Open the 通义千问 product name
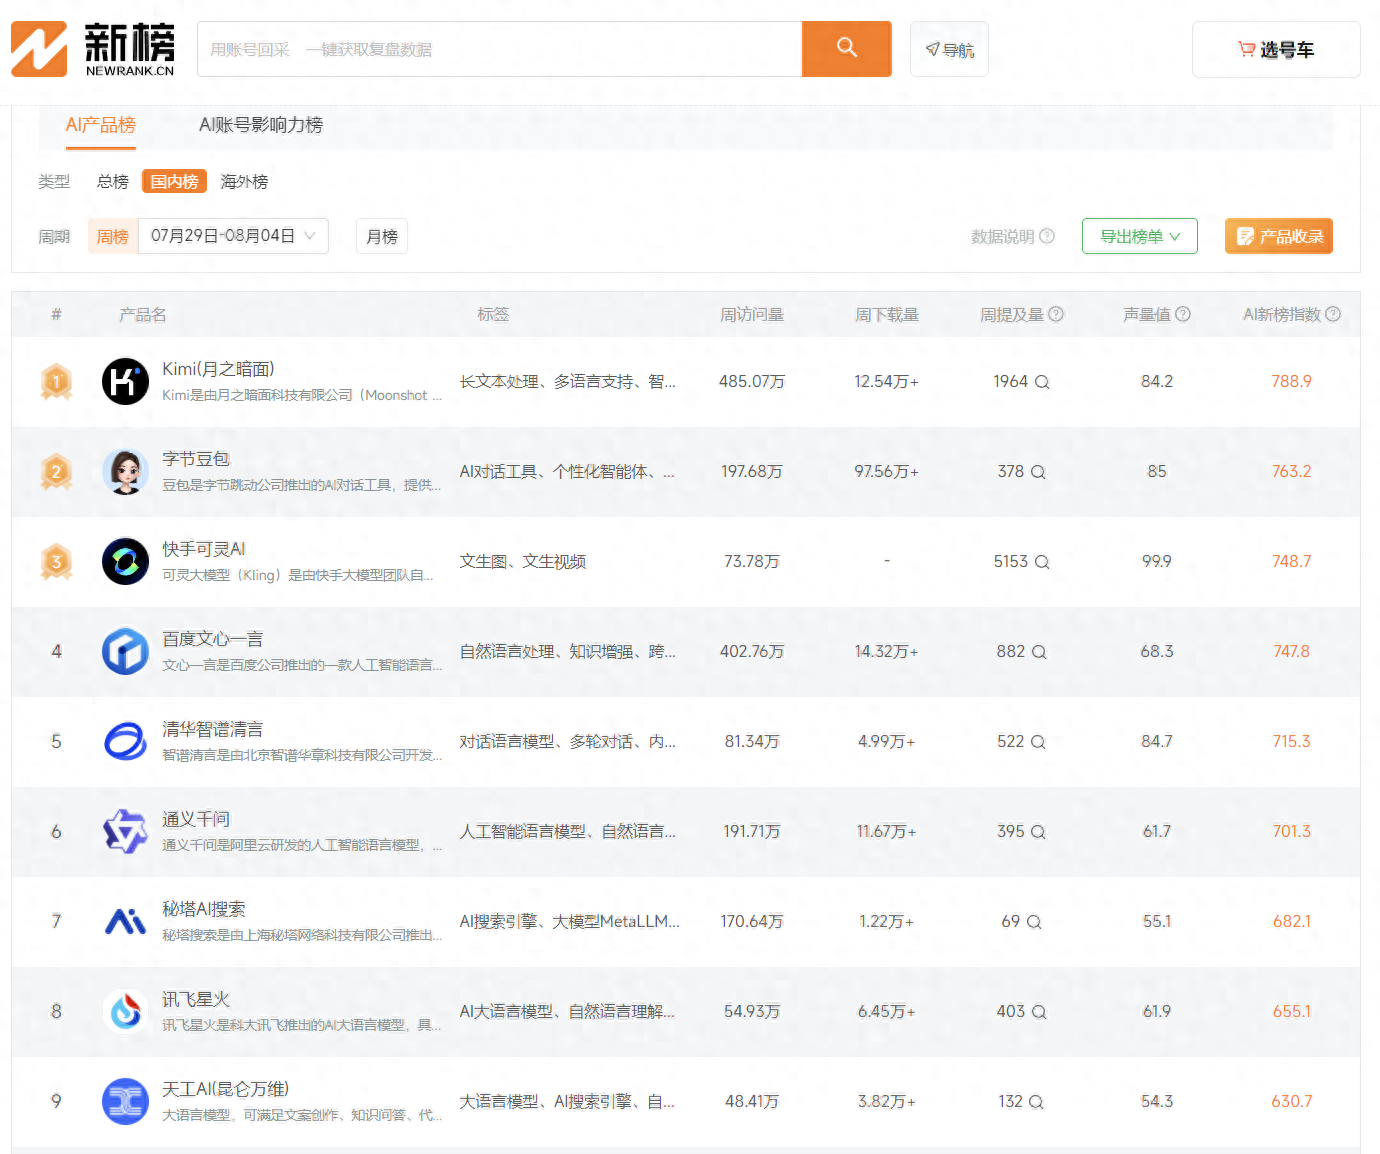This screenshot has height=1154, width=1380. 196,819
